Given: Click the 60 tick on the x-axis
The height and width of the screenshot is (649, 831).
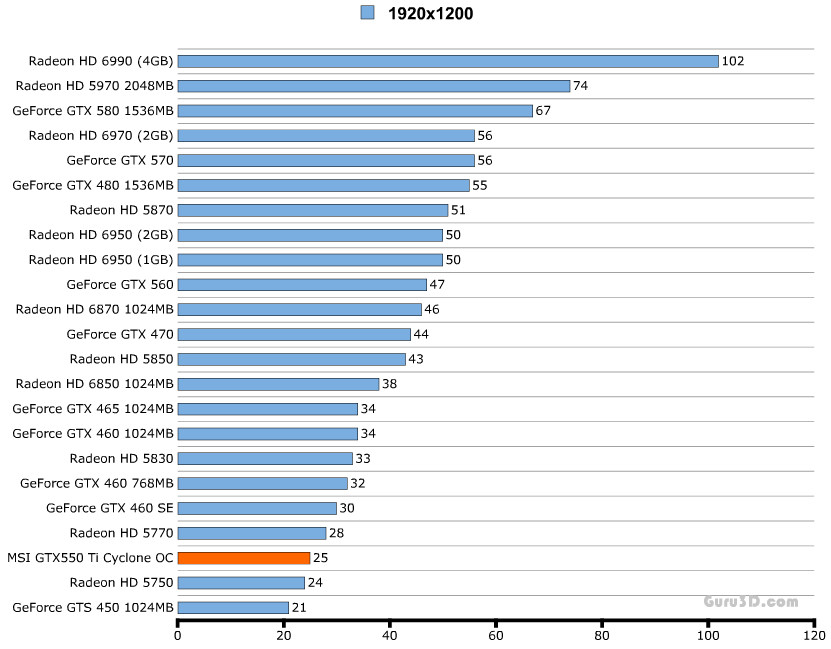Looking at the screenshot, I should (496, 635).
